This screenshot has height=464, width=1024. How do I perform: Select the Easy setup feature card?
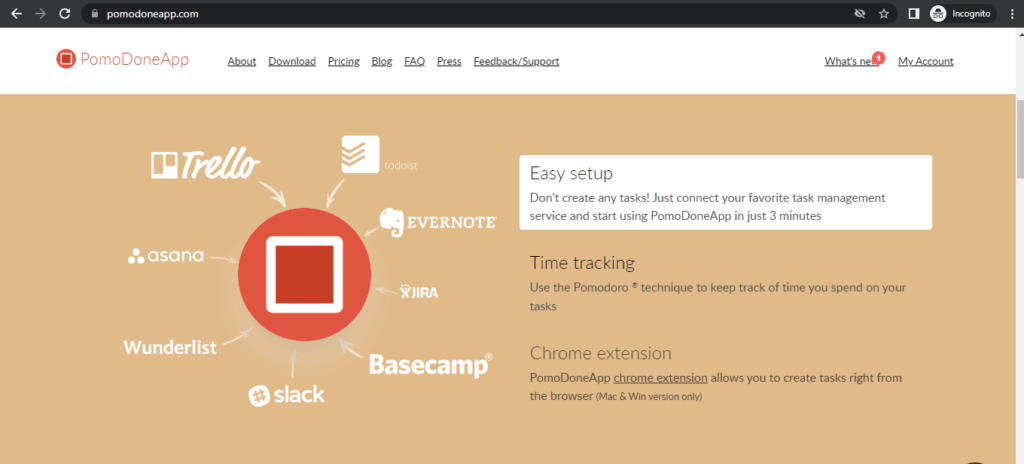pyautogui.click(x=725, y=192)
